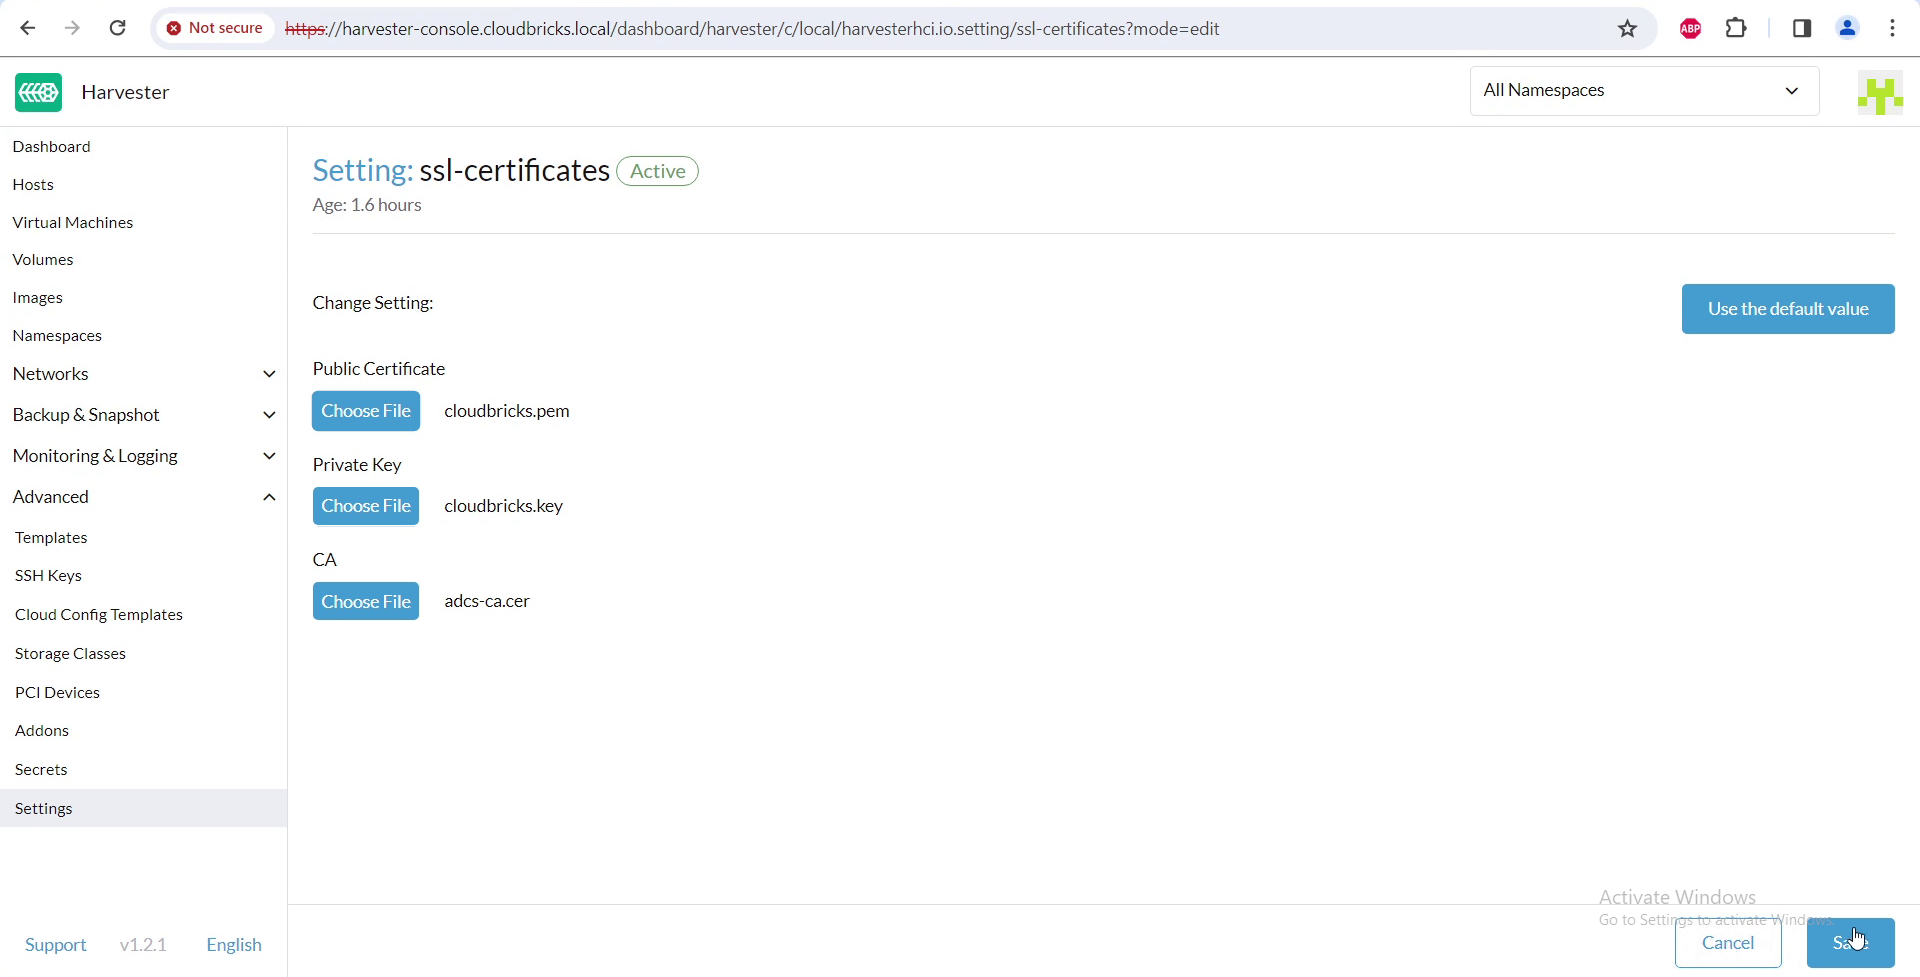
Task: Collapse the Advanced section chevron
Action: (269, 497)
